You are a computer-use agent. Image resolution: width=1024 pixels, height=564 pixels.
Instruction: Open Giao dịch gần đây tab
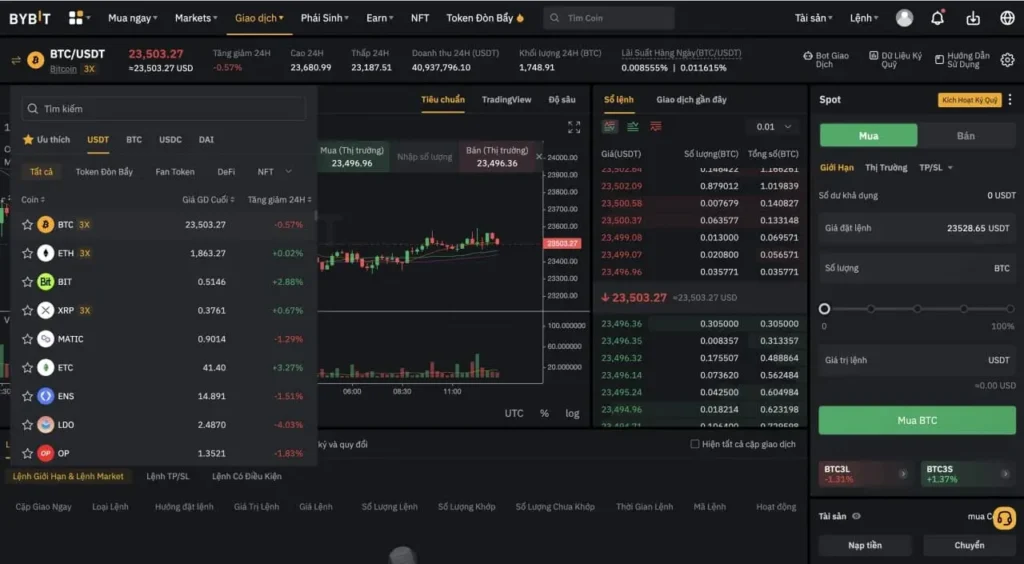point(691,100)
